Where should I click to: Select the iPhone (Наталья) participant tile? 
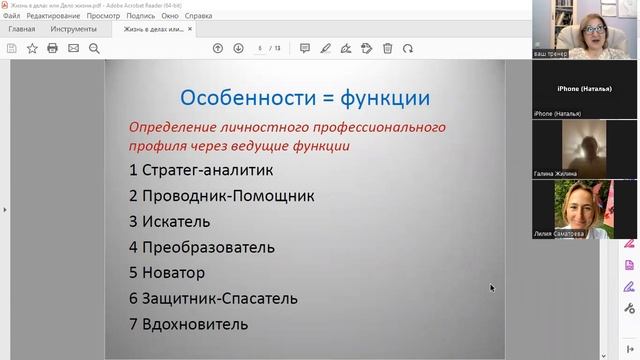(584, 89)
